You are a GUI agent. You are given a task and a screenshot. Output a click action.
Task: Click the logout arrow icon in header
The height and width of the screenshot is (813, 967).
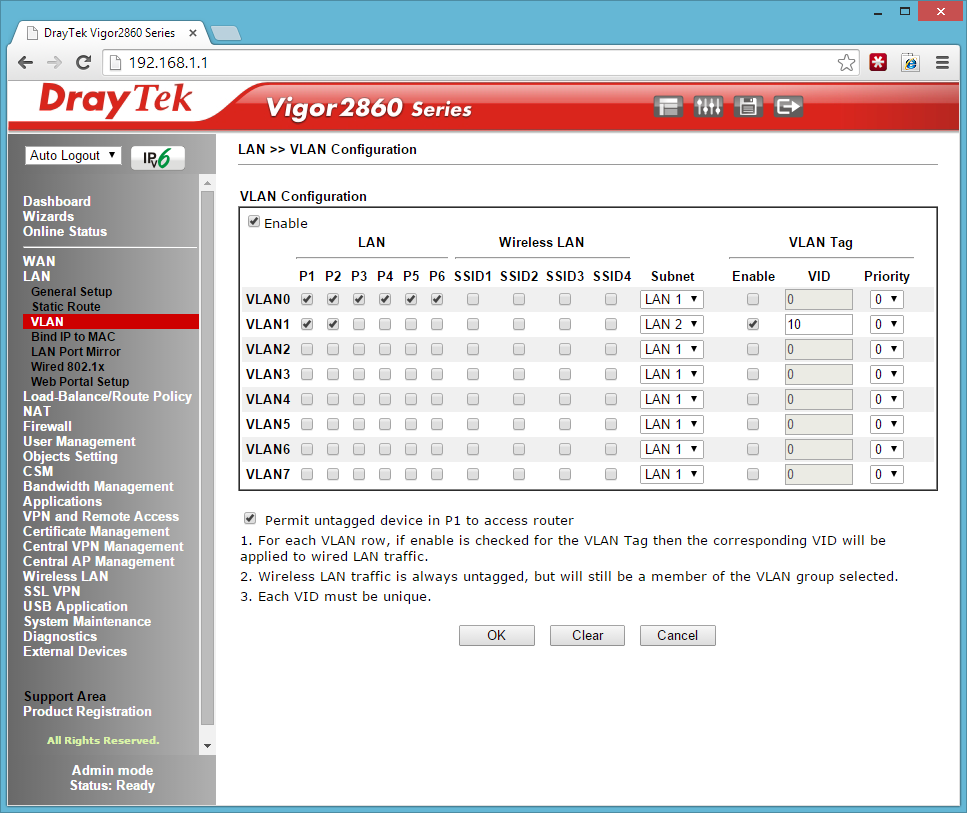788,107
